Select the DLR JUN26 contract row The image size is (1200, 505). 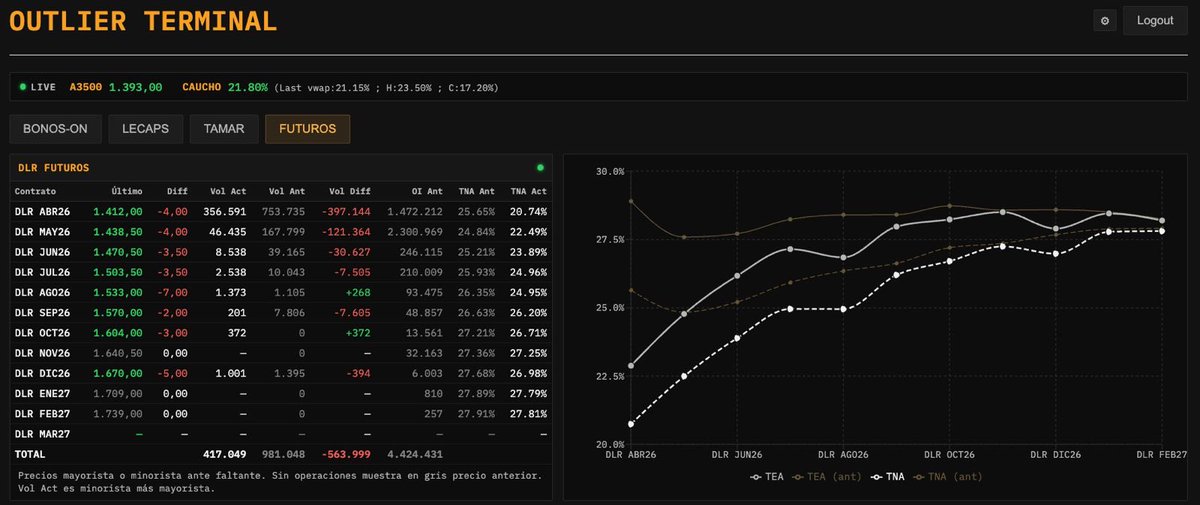pyautogui.click(x=281, y=252)
